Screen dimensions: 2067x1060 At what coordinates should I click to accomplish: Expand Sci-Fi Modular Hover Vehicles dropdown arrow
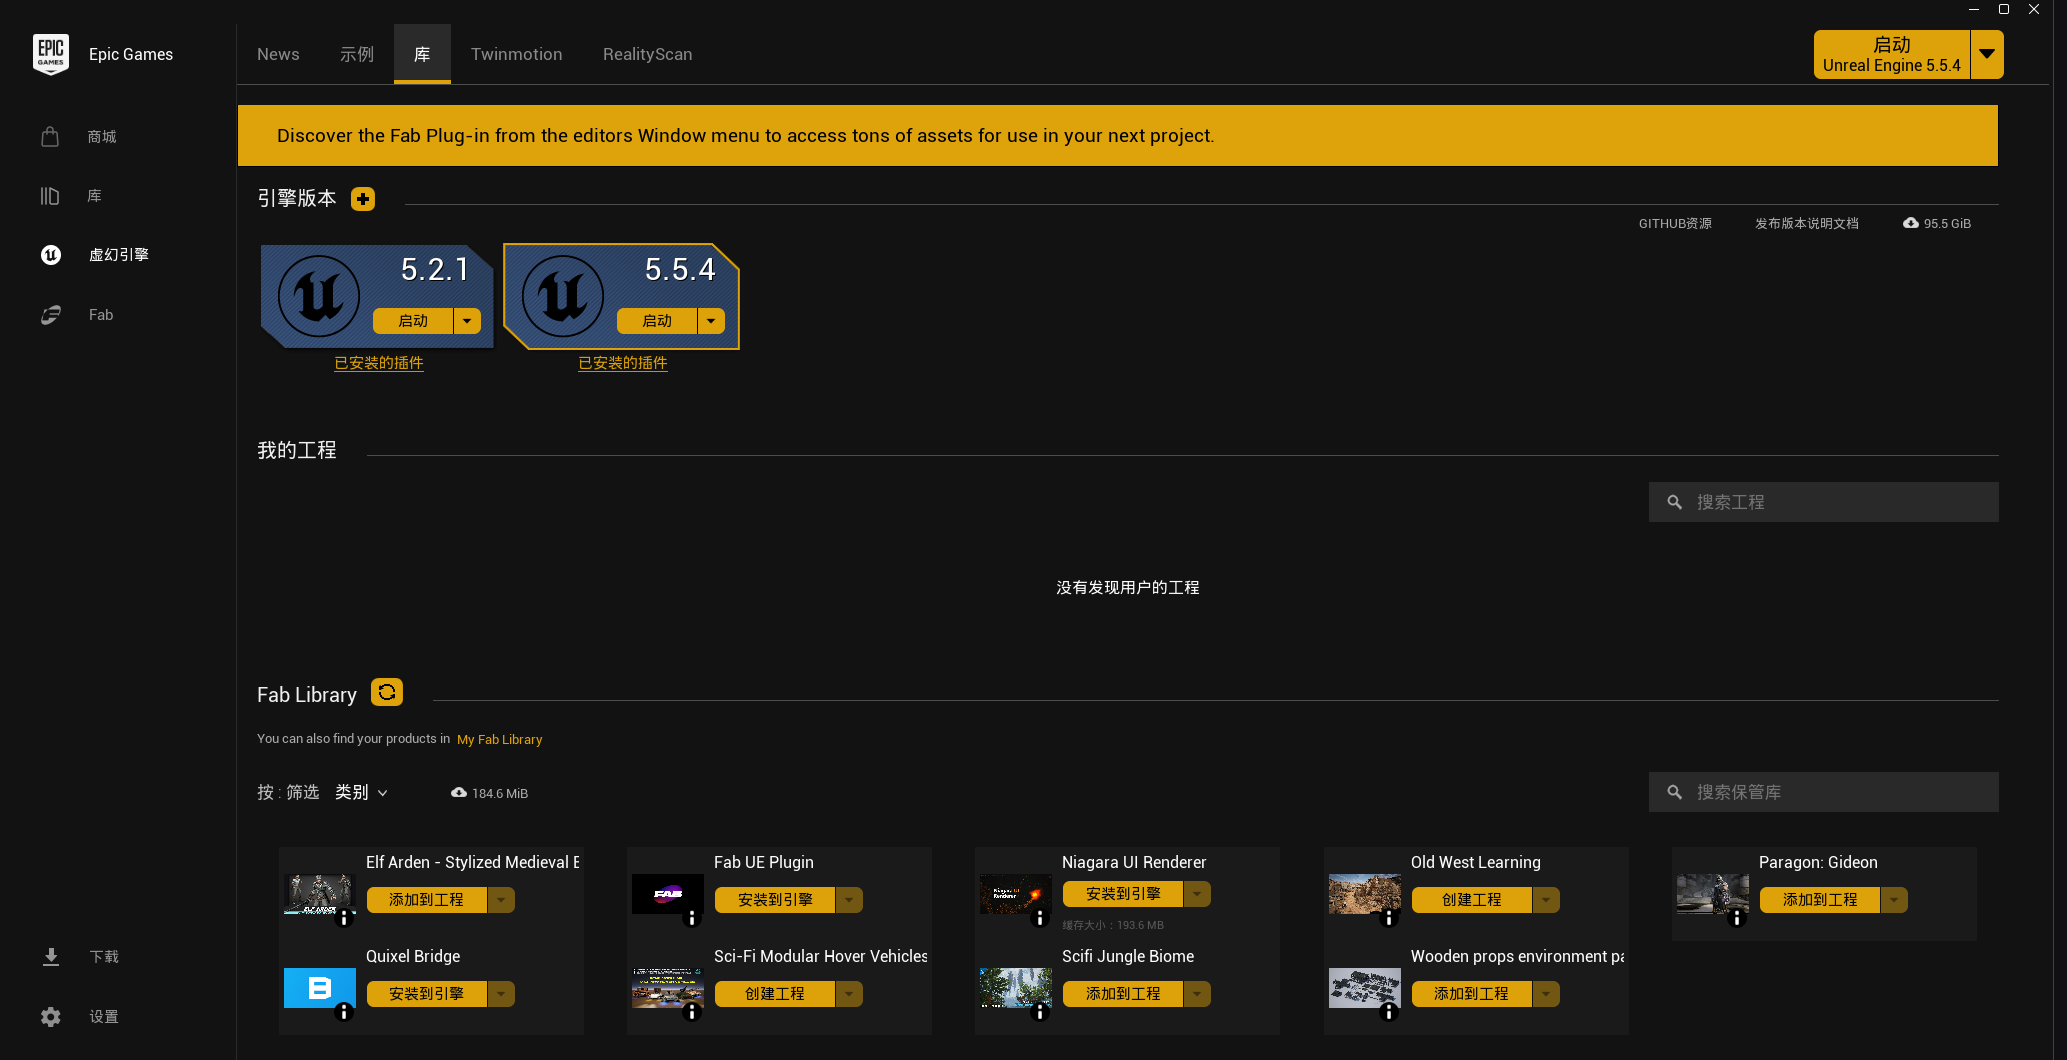[x=849, y=994]
